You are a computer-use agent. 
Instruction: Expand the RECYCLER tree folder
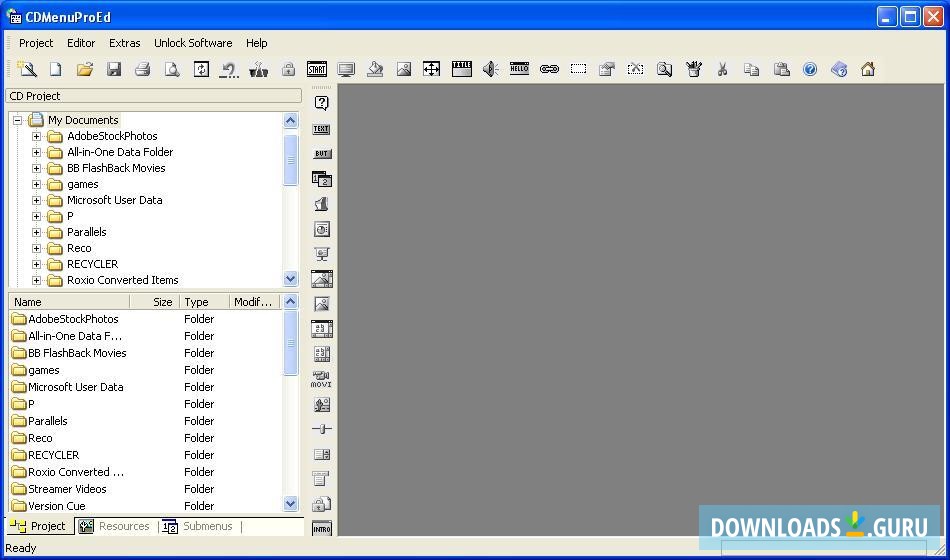pos(36,264)
